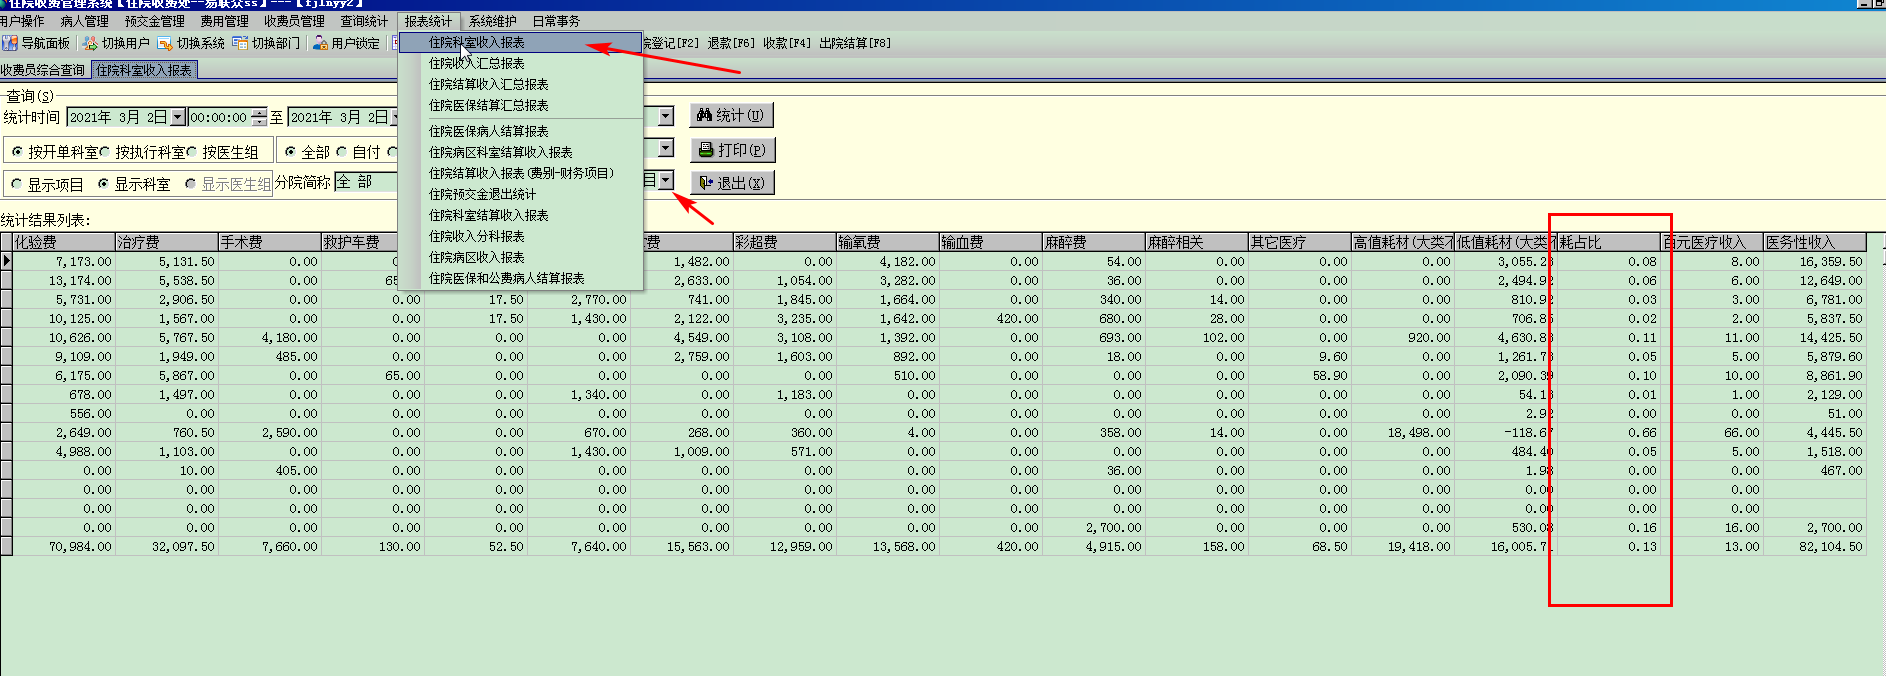Viewport: 1886px width, 676px height.
Task: Click the 打印(P) print button
Action: click(732, 150)
